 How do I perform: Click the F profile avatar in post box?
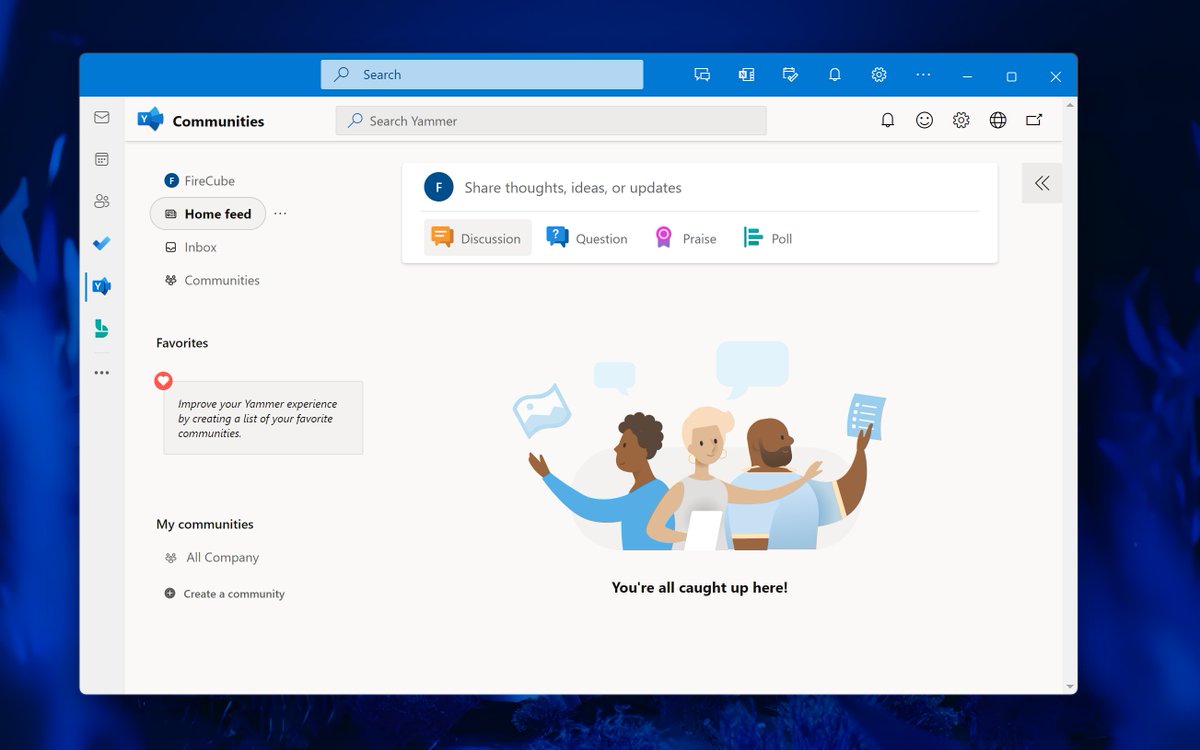(439, 187)
